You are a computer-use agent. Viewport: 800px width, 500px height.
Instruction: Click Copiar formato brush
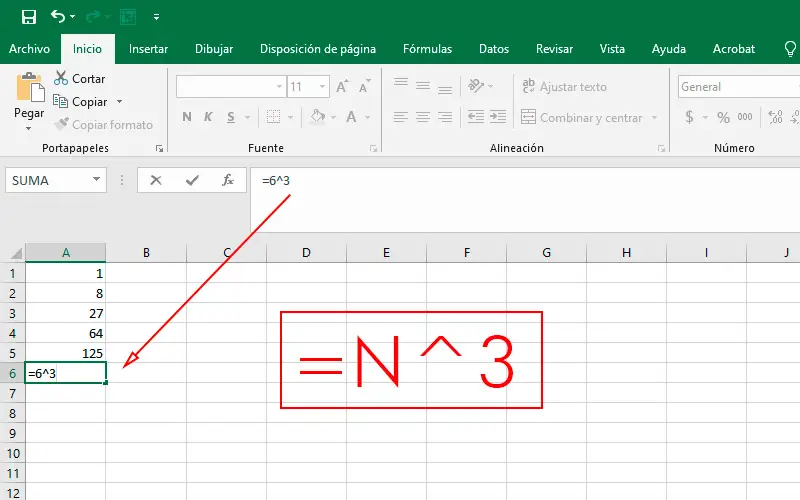104,124
